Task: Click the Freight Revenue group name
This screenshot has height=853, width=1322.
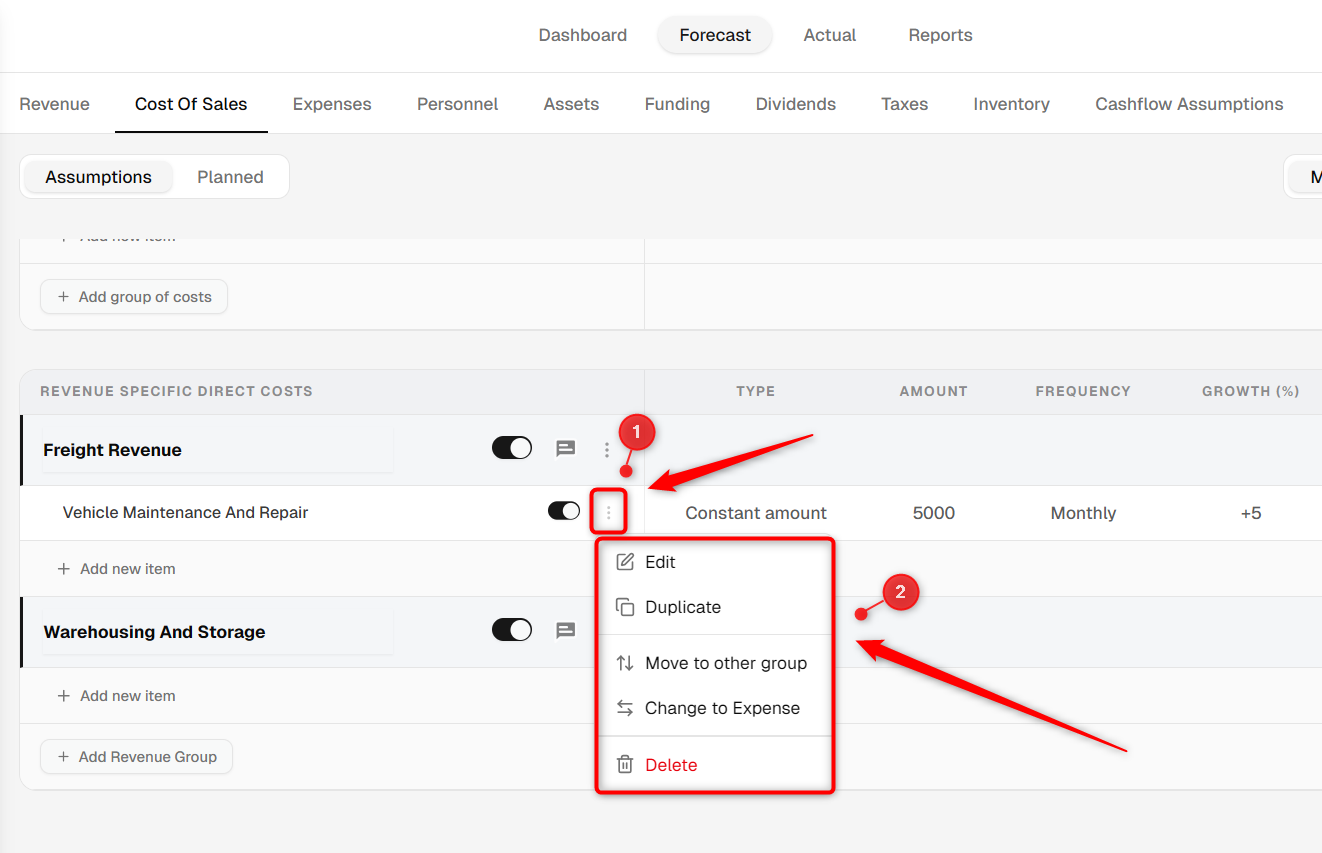Action: 112,450
